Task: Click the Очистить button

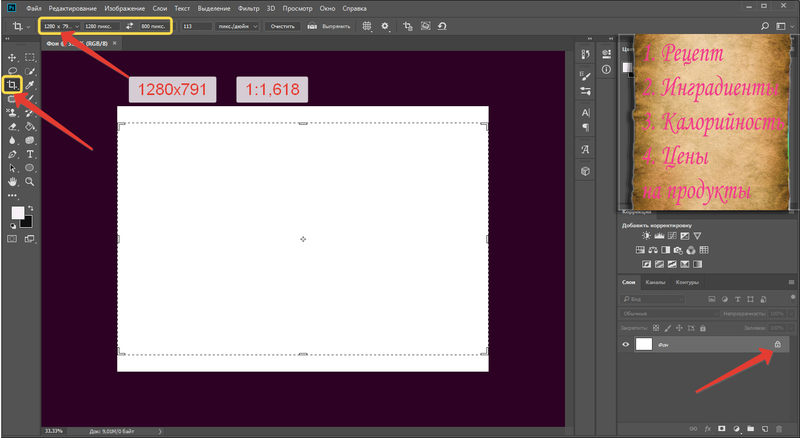Action: coord(280,25)
